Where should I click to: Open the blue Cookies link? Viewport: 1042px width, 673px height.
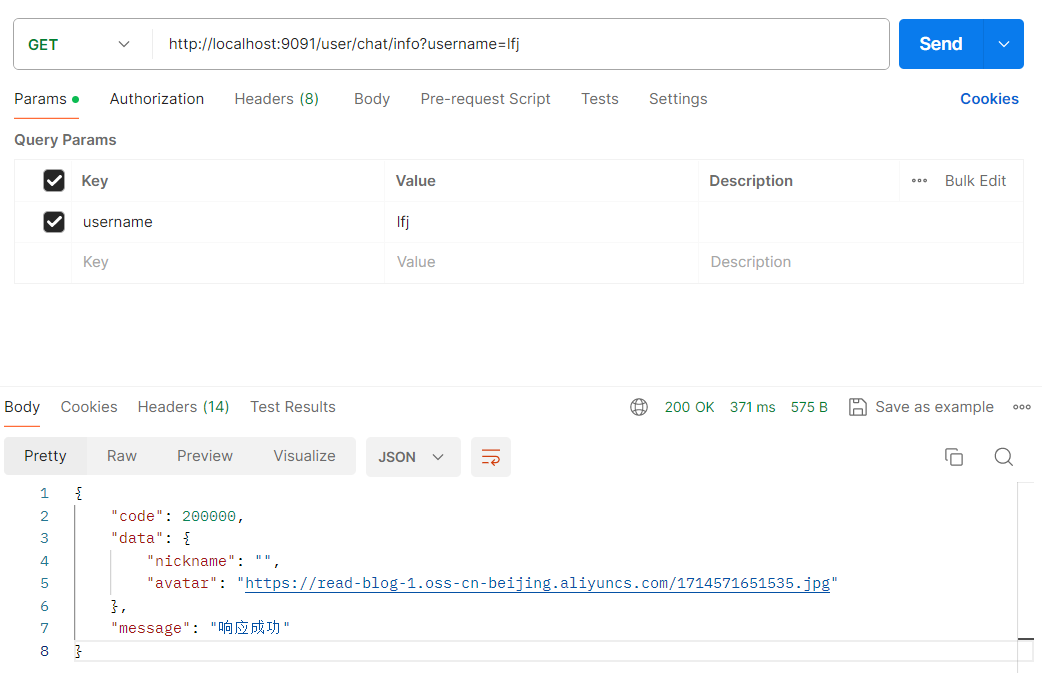[989, 99]
